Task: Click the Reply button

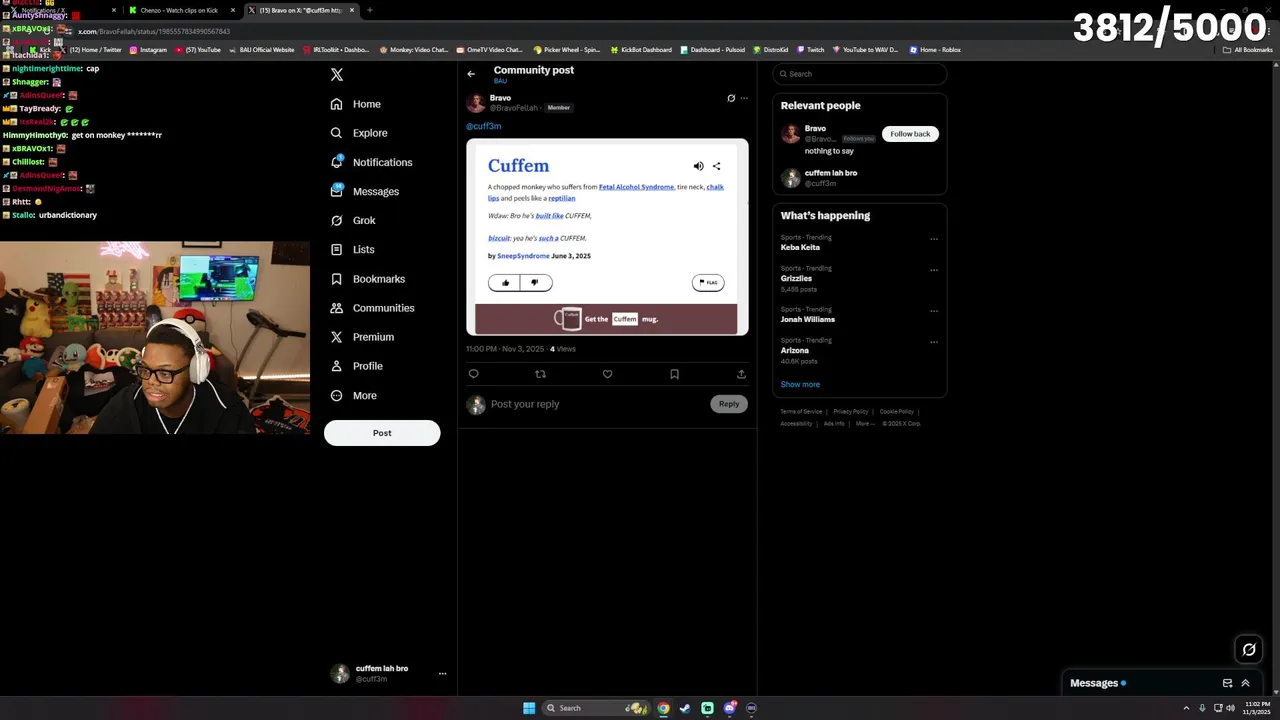Action: [729, 404]
